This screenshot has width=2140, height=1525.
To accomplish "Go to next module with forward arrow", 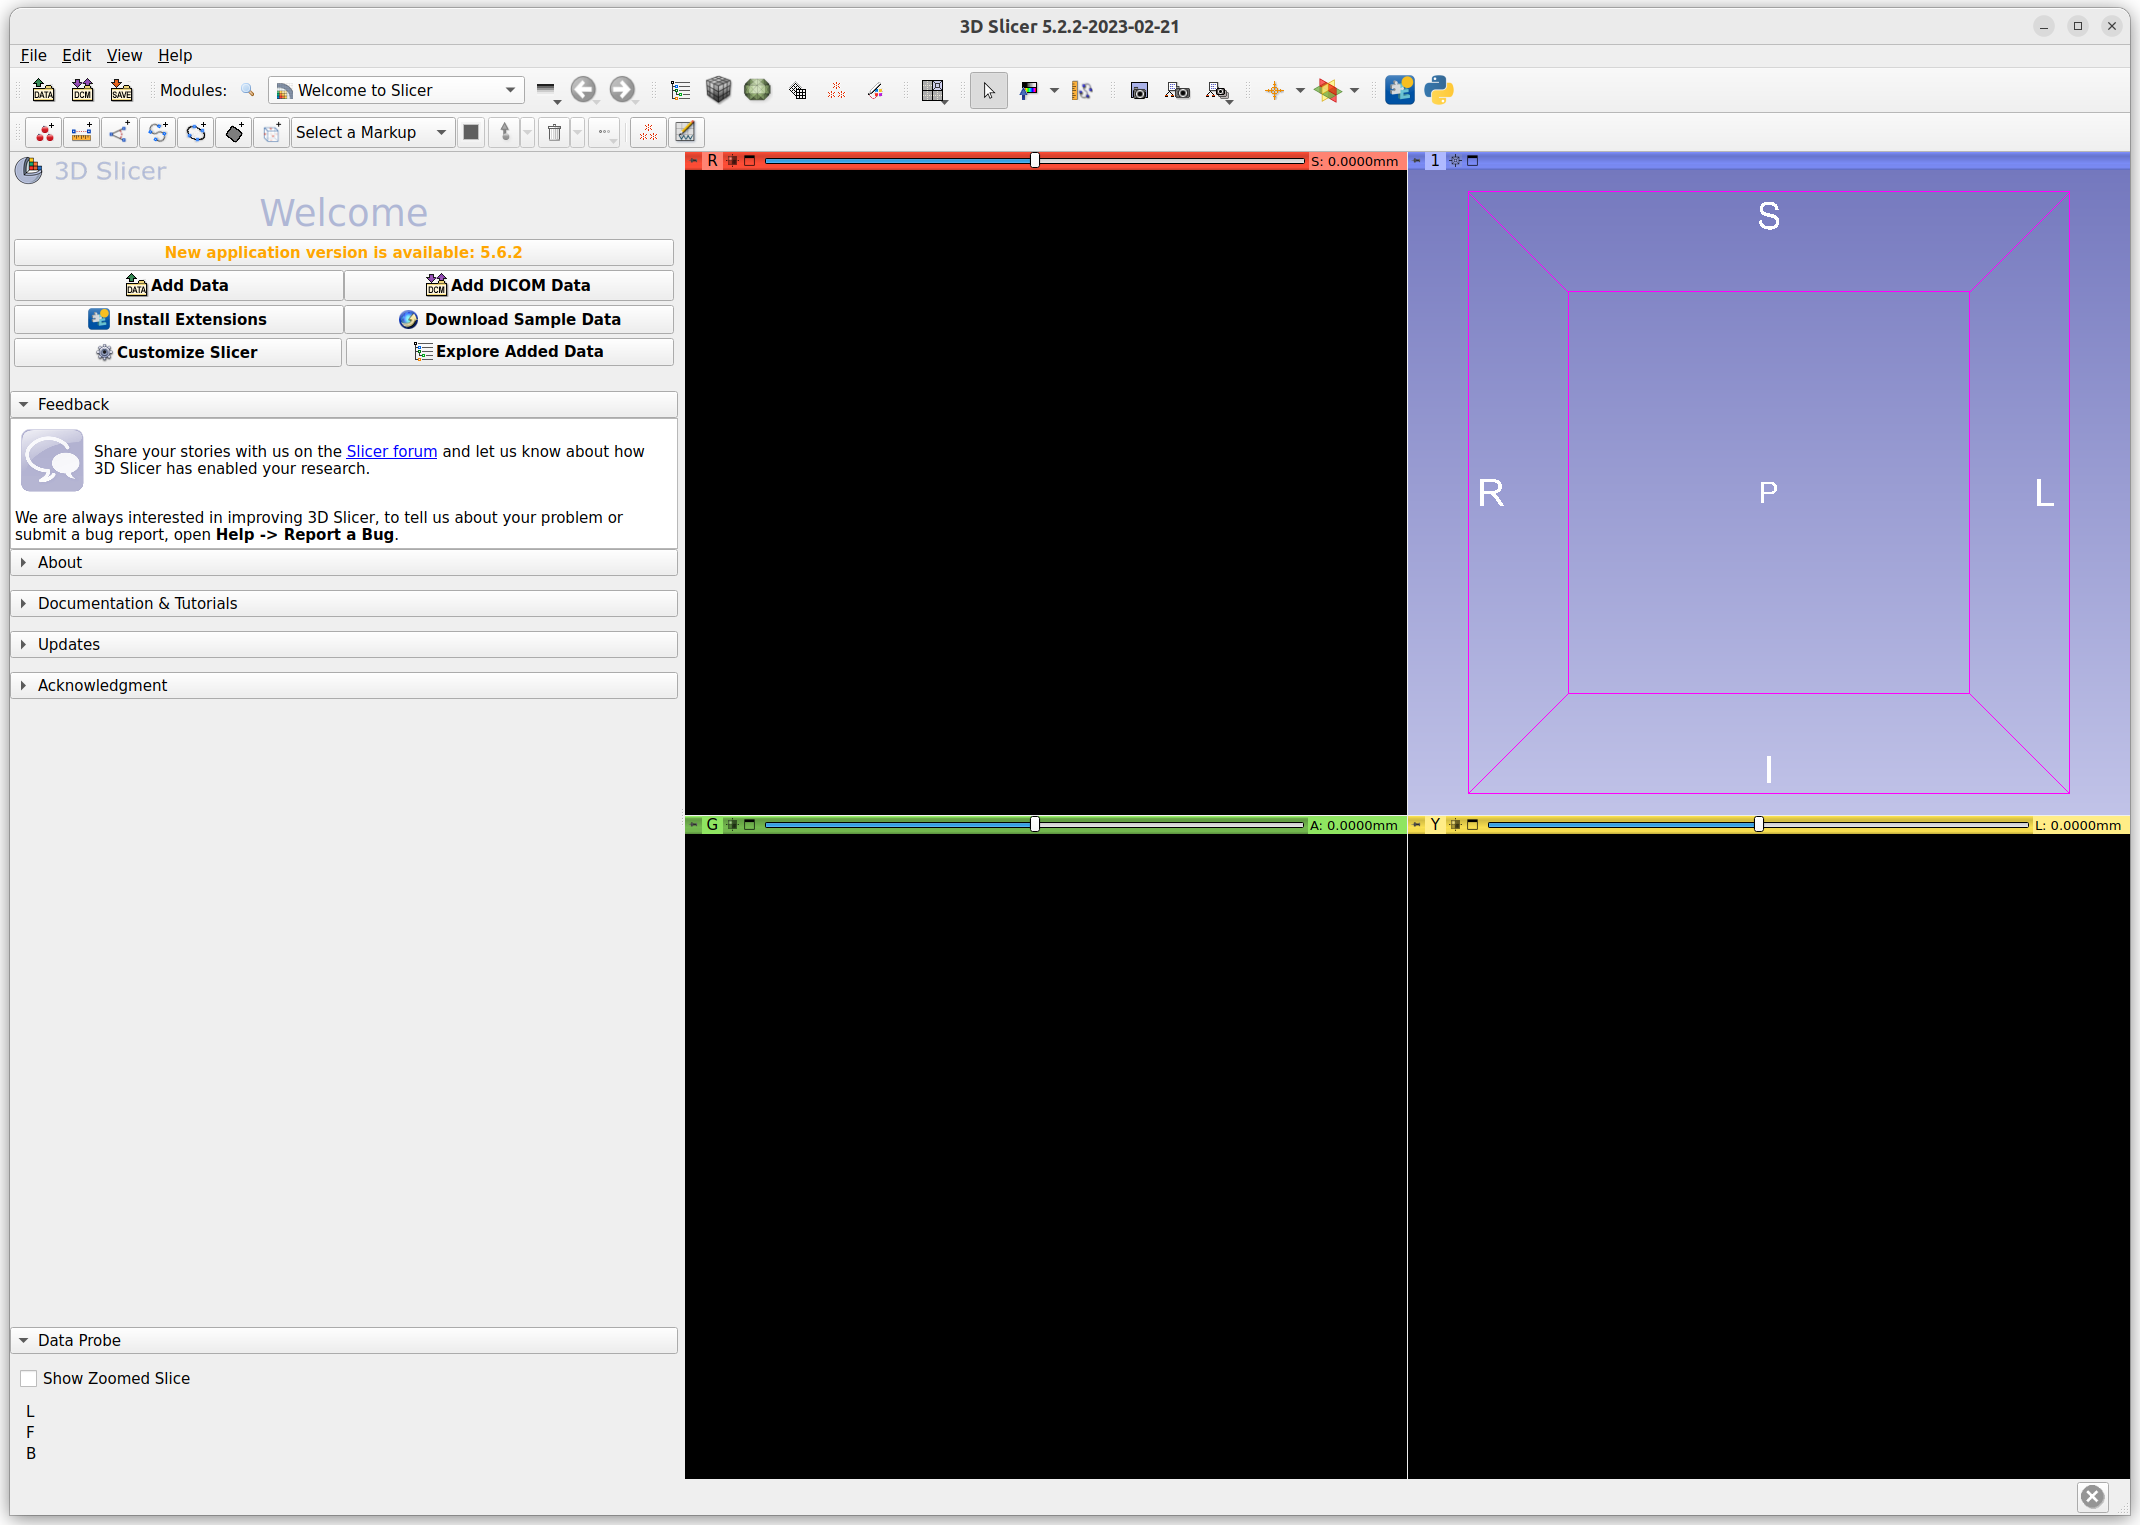I will [x=622, y=90].
